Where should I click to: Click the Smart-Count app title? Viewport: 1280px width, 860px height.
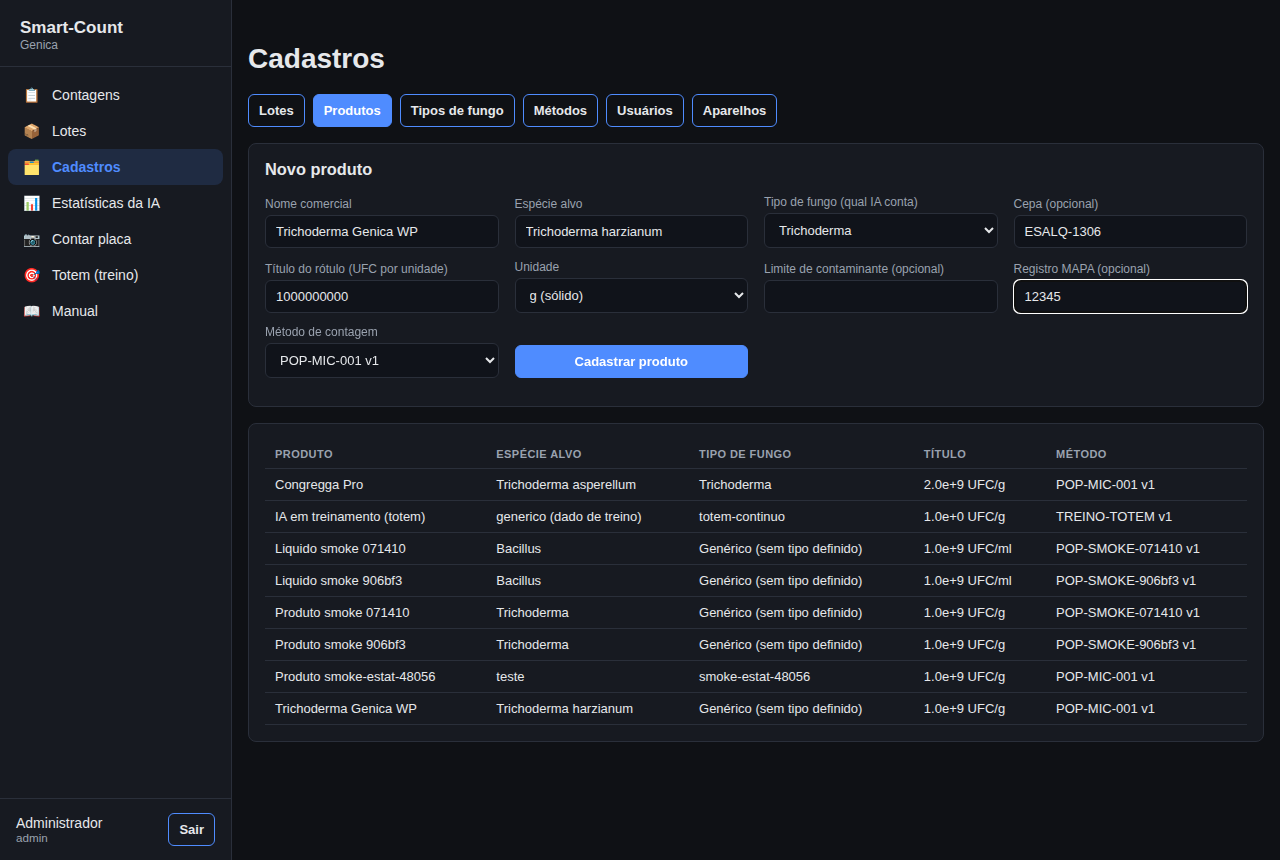point(72,27)
